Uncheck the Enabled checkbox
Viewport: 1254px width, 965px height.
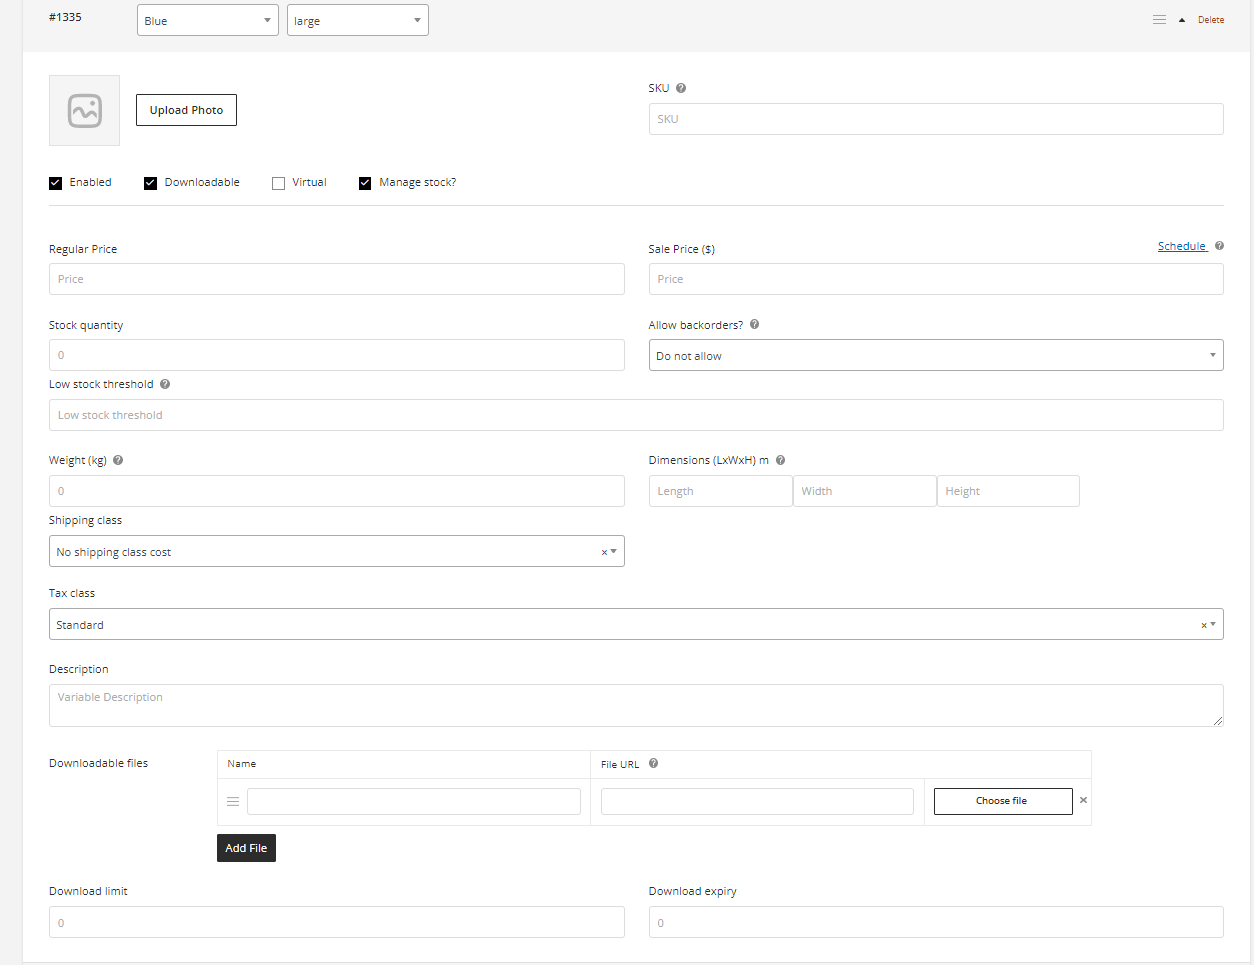pos(56,183)
